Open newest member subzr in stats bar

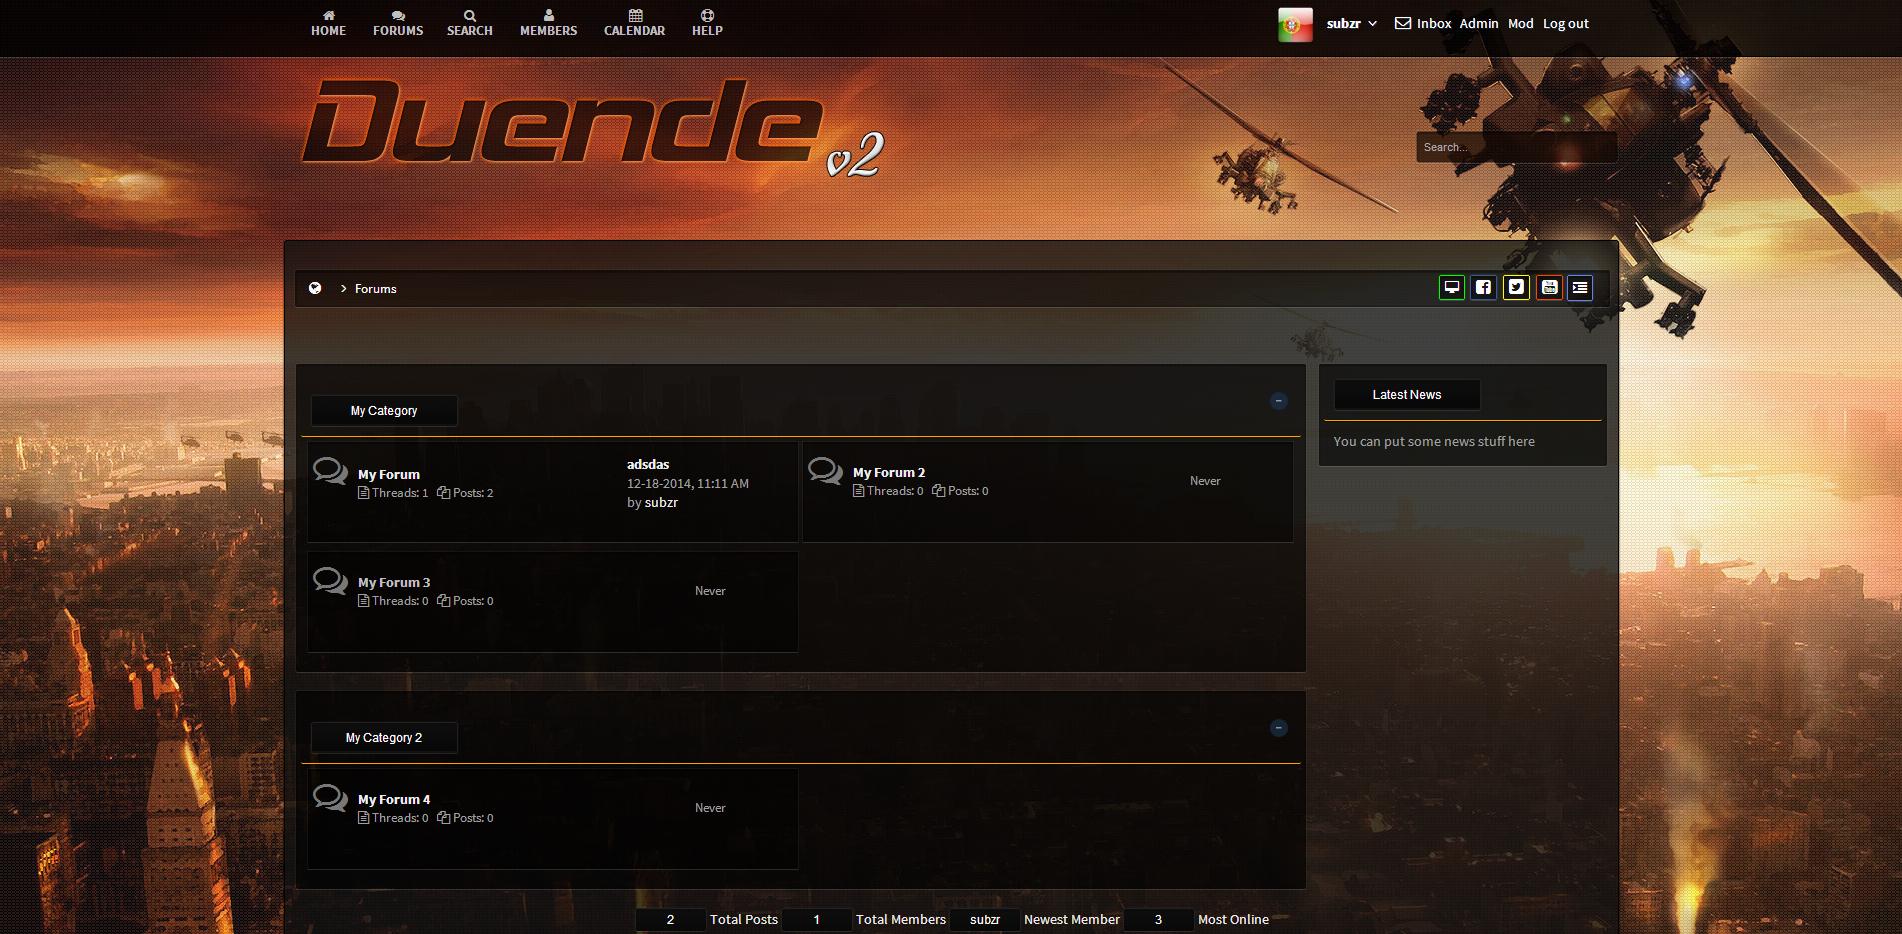tap(985, 920)
